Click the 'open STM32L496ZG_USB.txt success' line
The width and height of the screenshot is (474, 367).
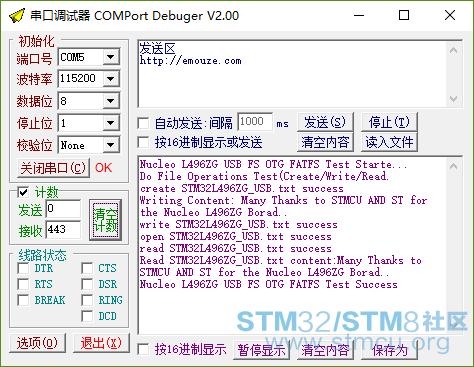coord(235,237)
